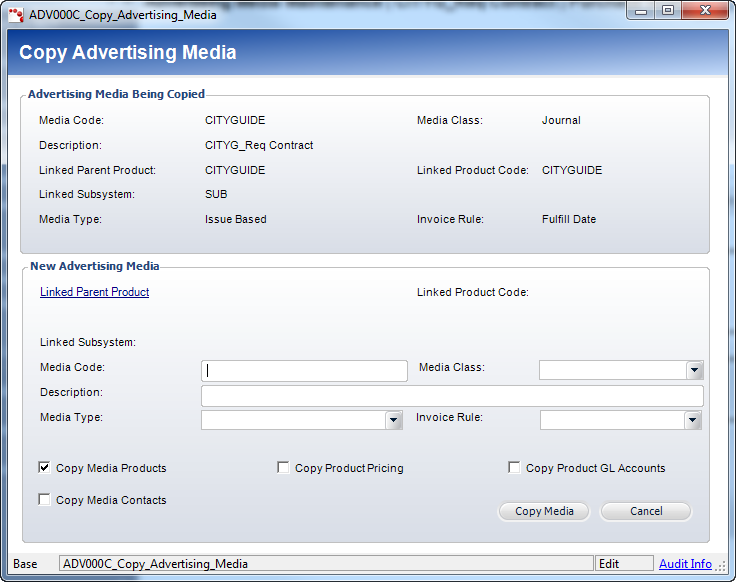
Task: Click the resize grip in status bar
Action: click(x=721, y=566)
